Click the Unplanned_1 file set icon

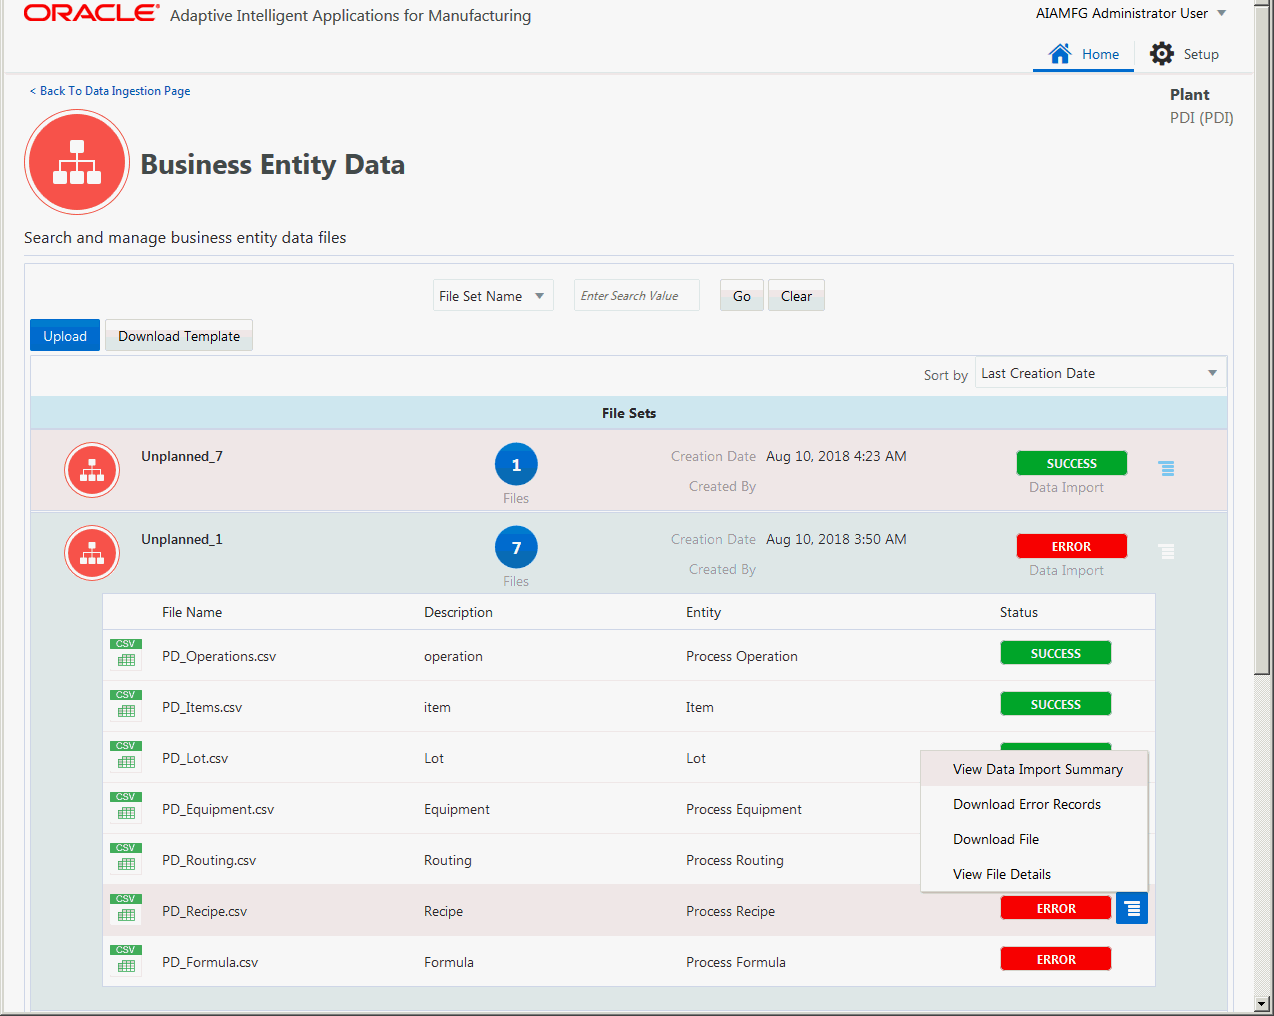tap(92, 553)
